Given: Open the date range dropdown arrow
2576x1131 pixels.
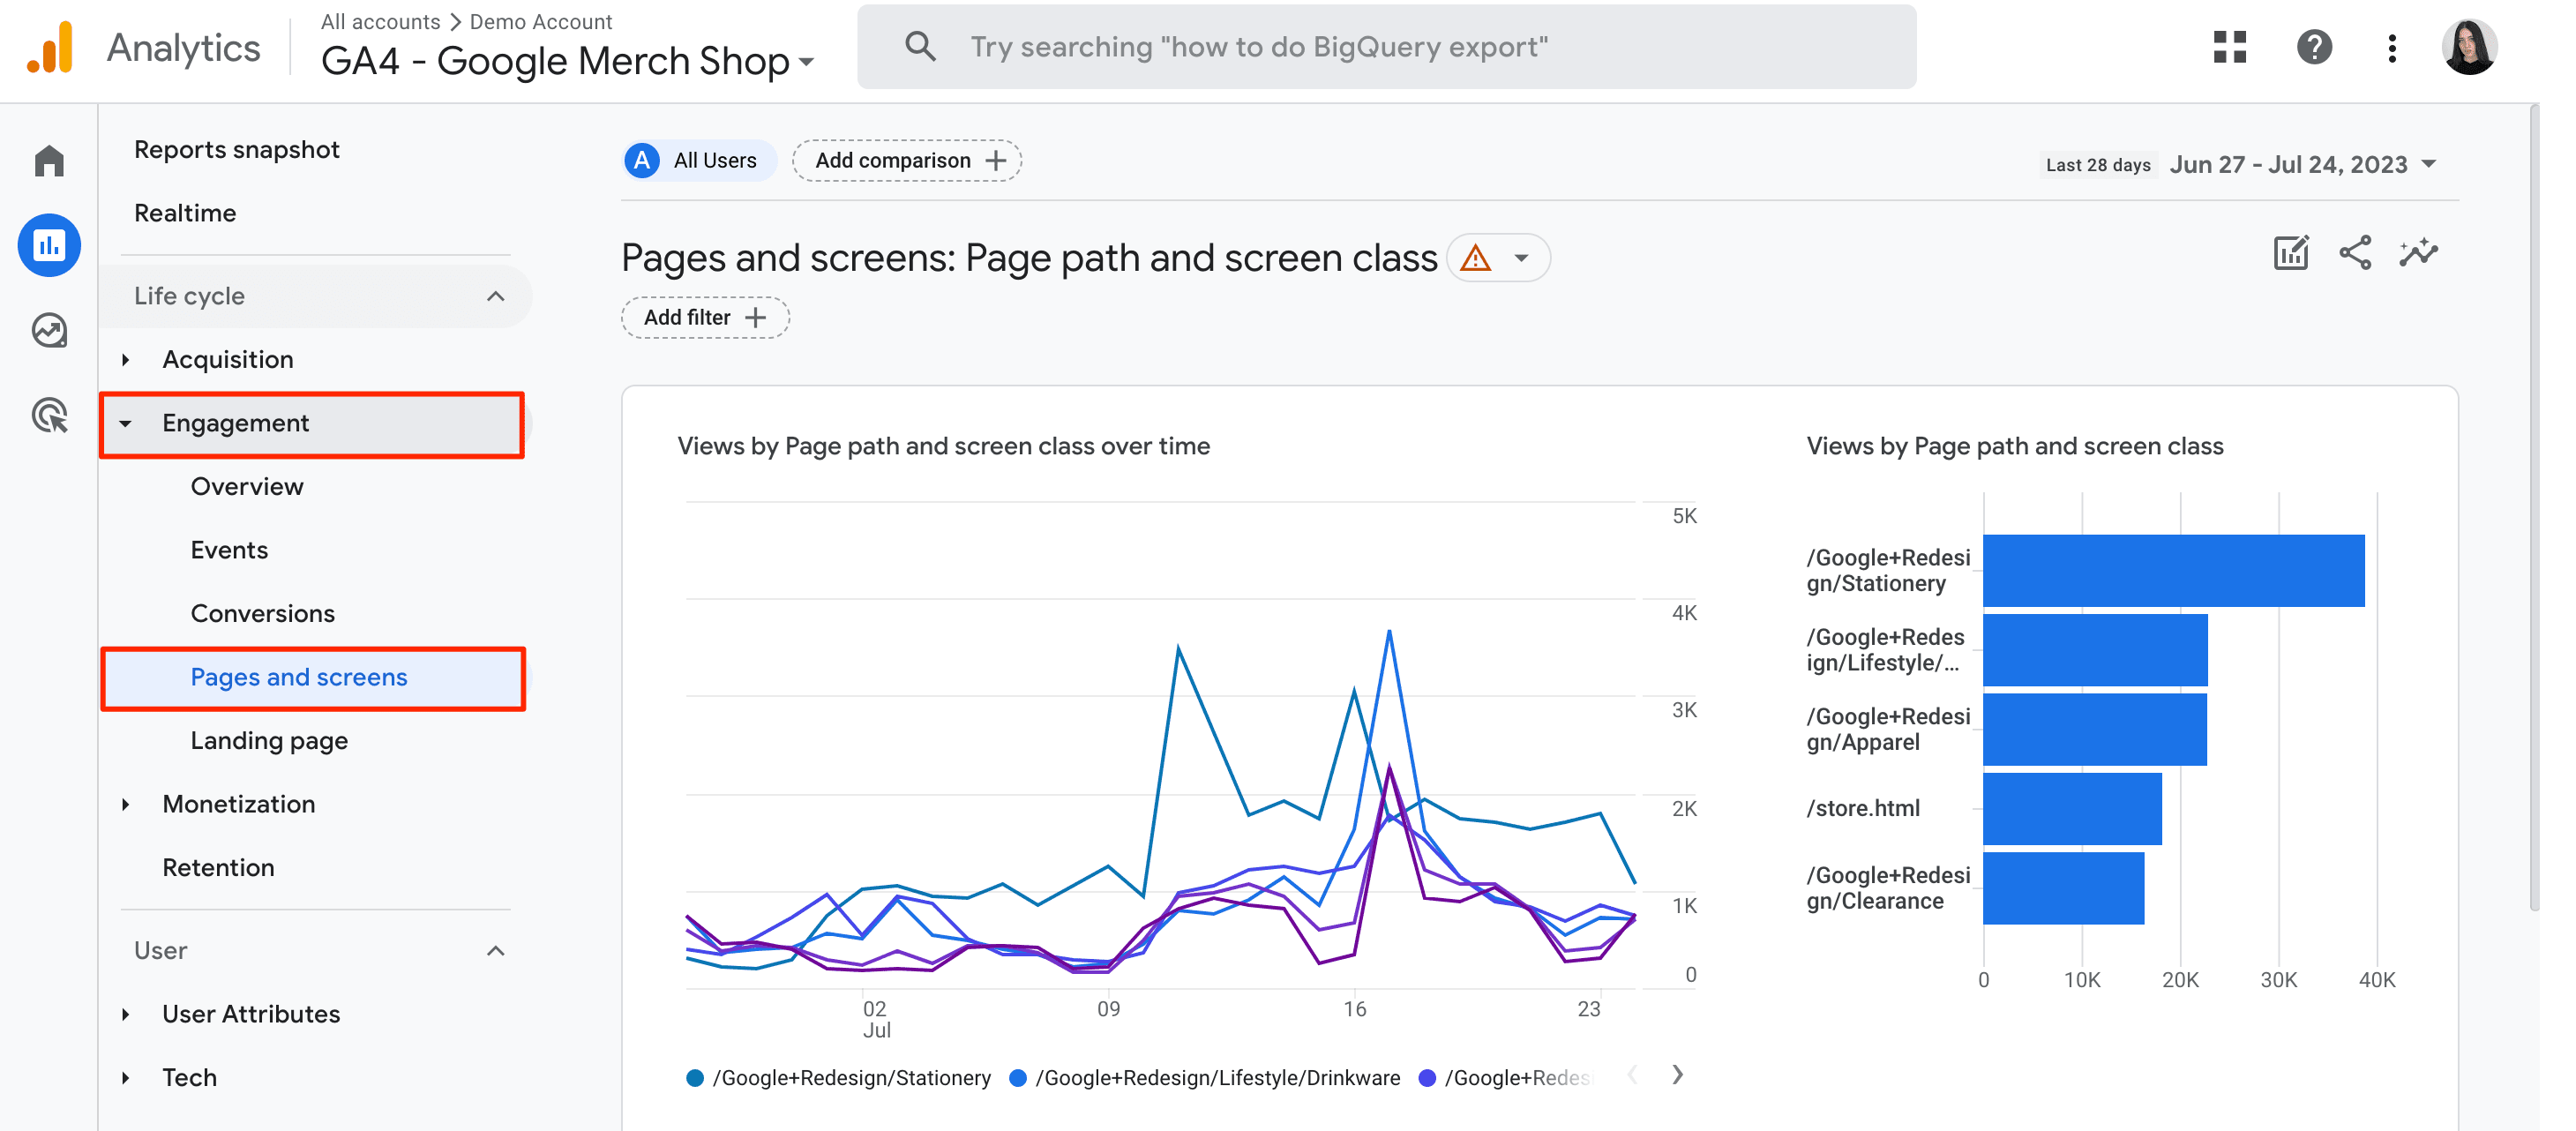Looking at the screenshot, I should pyautogui.click(x=2430, y=164).
